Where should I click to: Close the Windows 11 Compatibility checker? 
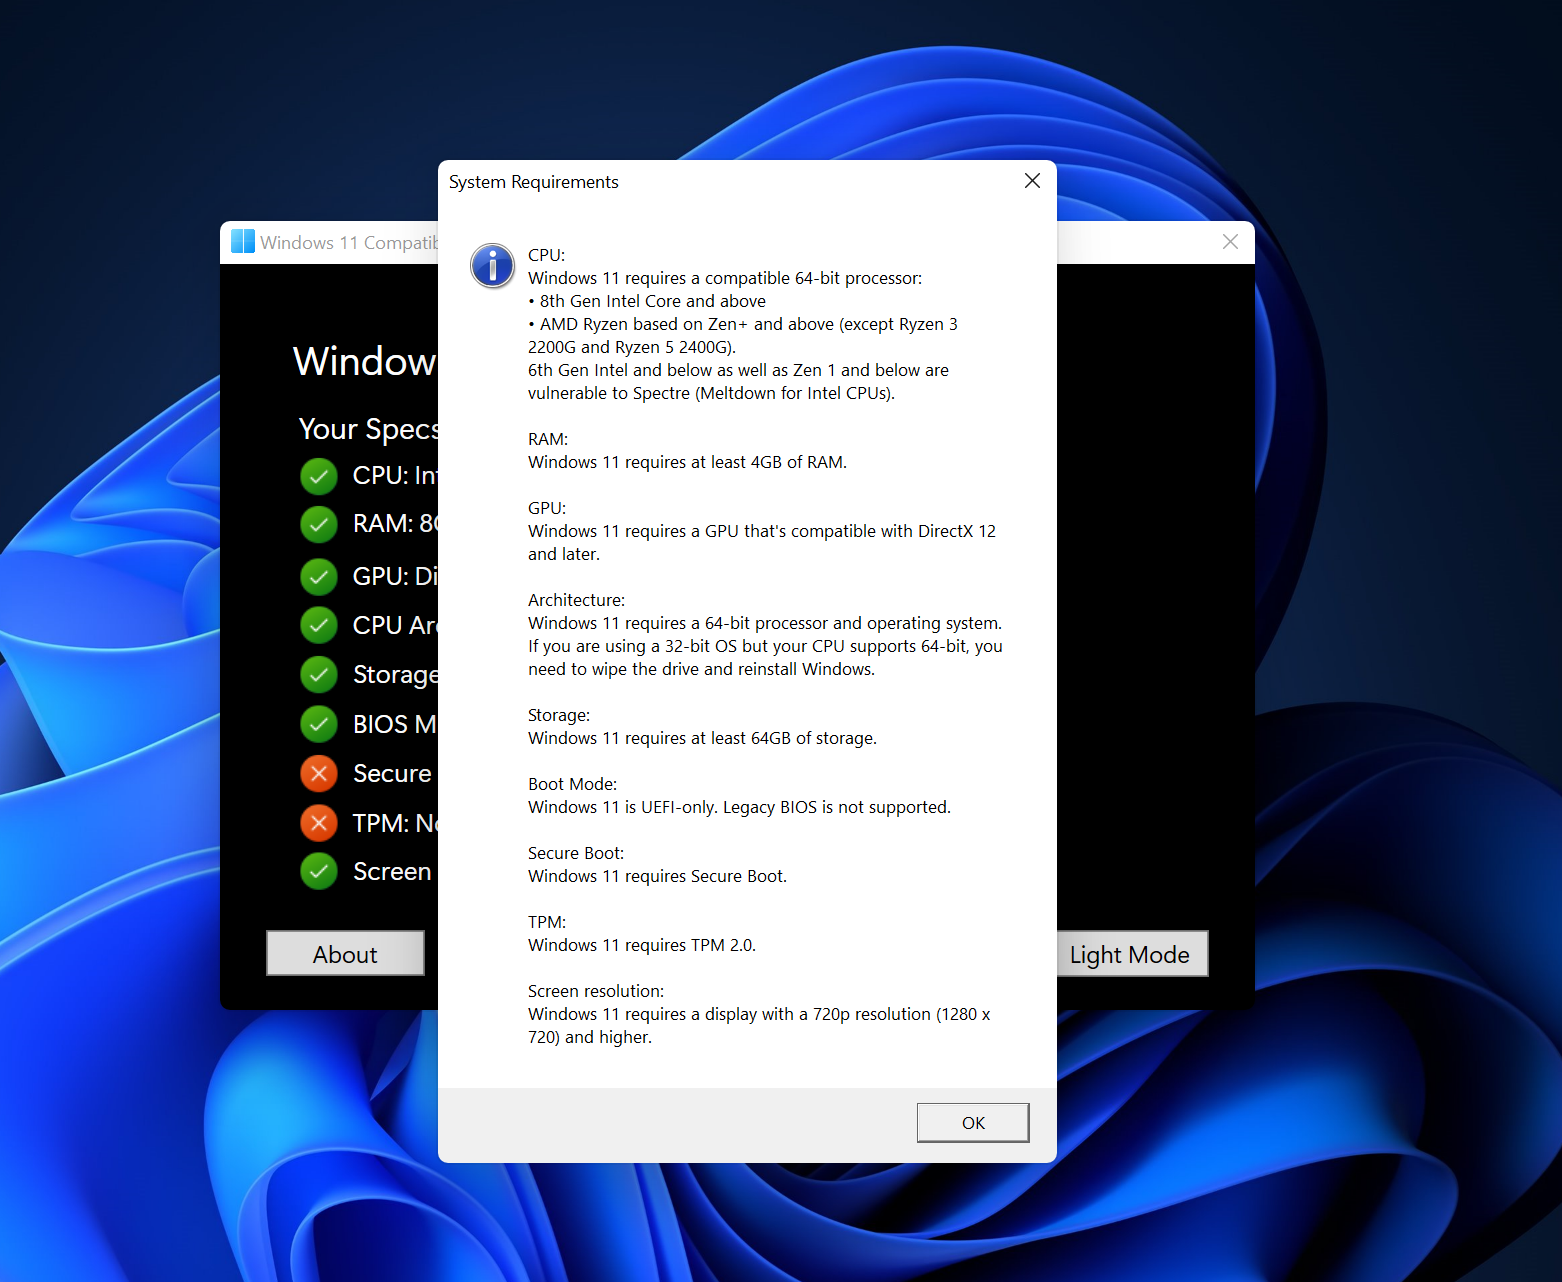point(1230,242)
